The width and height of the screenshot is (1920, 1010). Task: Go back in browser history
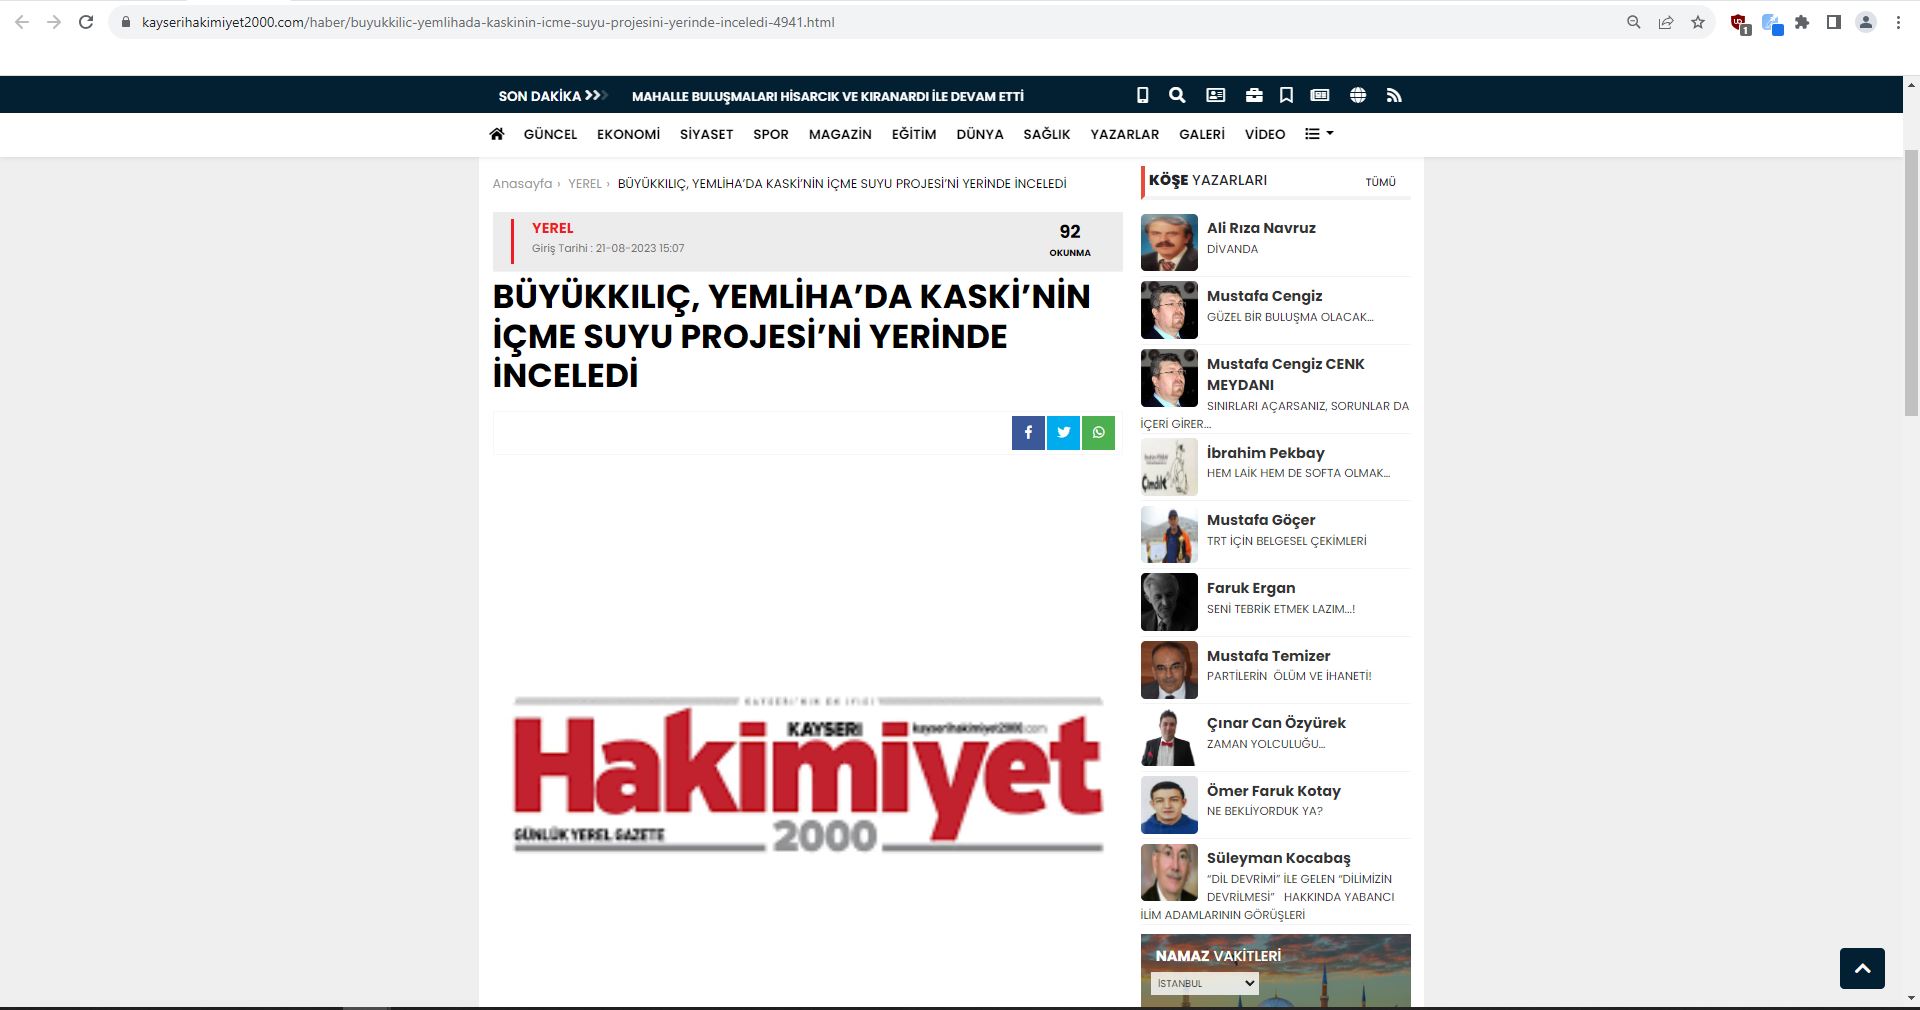coord(22,22)
